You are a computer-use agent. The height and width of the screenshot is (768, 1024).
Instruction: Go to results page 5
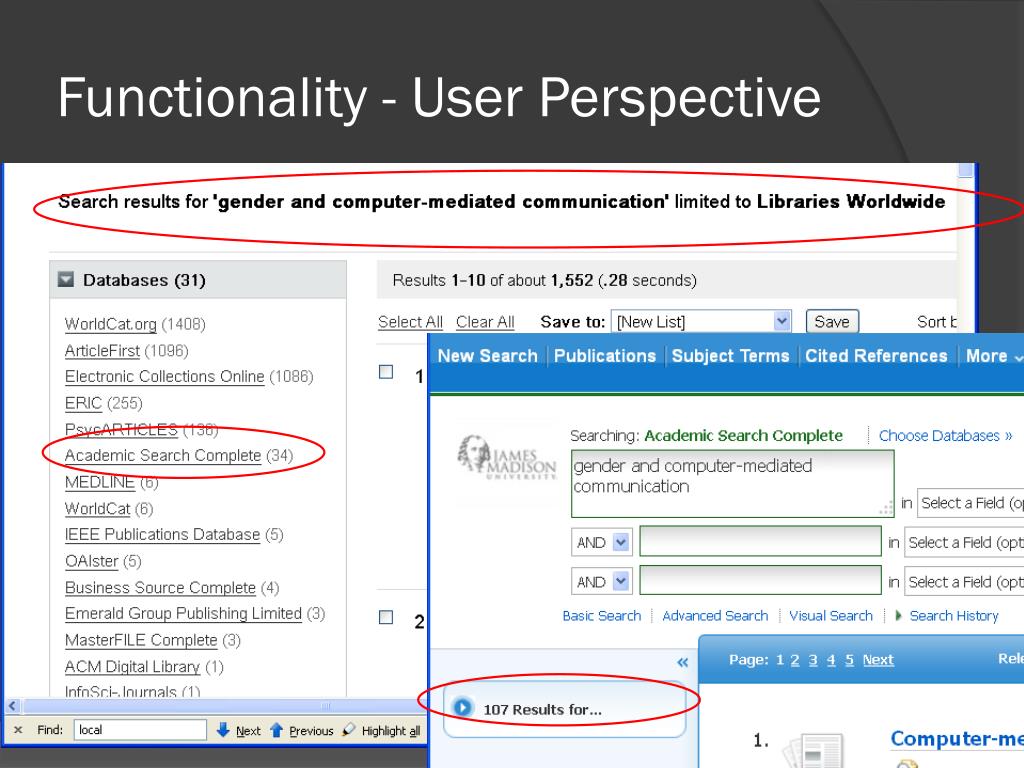(x=849, y=660)
